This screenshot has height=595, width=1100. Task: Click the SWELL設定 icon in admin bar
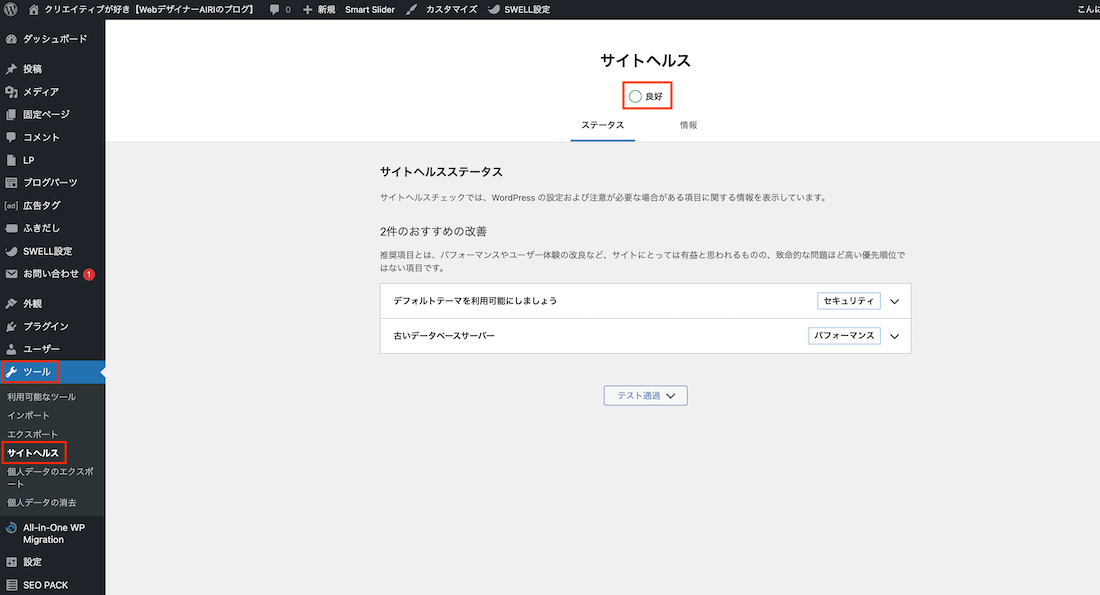pyautogui.click(x=494, y=9)
